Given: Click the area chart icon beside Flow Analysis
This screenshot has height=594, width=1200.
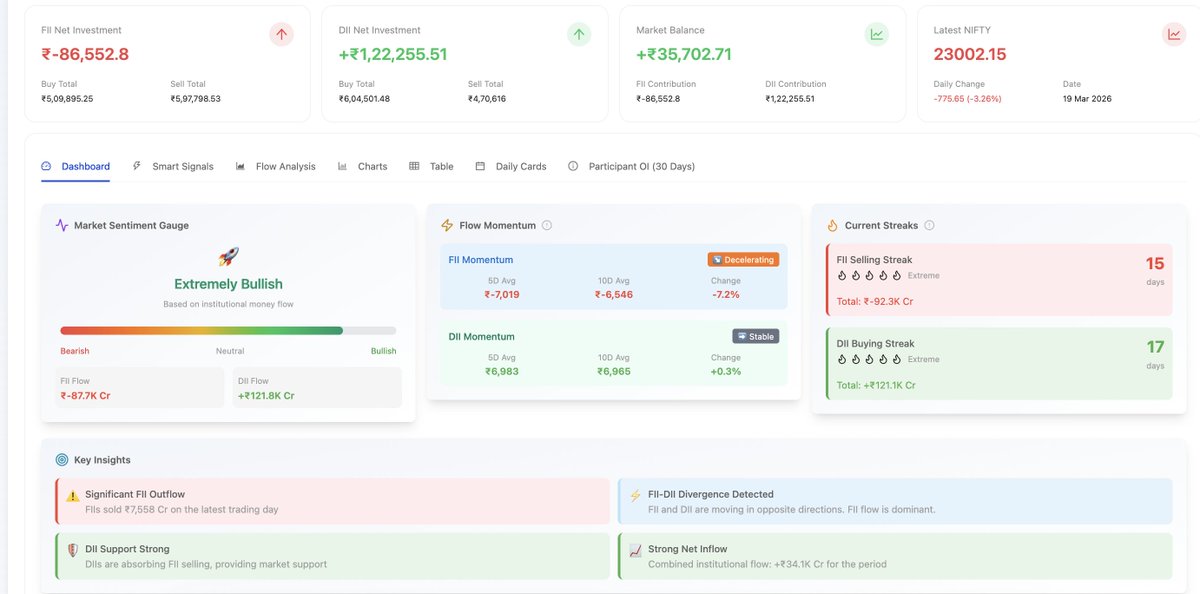Looking at the screenshot, I should pyautogui.click(x=240, y=166).
